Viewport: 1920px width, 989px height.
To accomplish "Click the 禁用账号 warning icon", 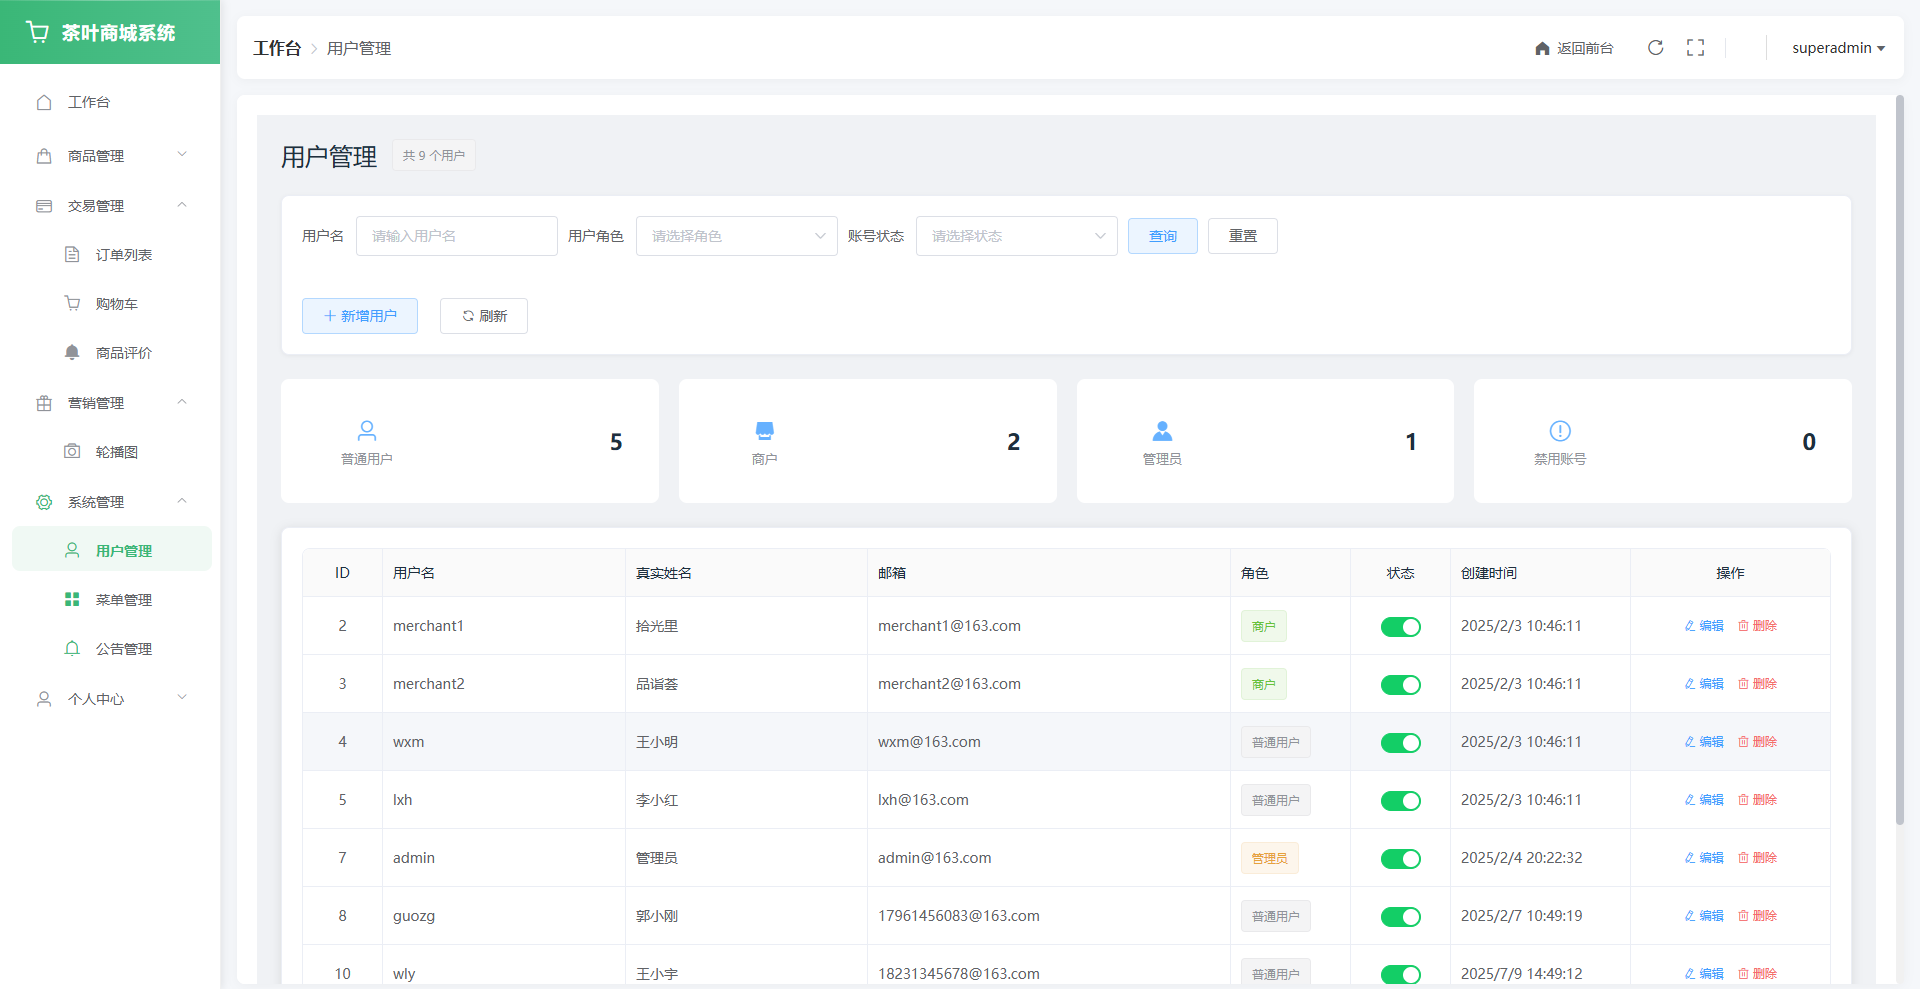I will pos(1559,431).
